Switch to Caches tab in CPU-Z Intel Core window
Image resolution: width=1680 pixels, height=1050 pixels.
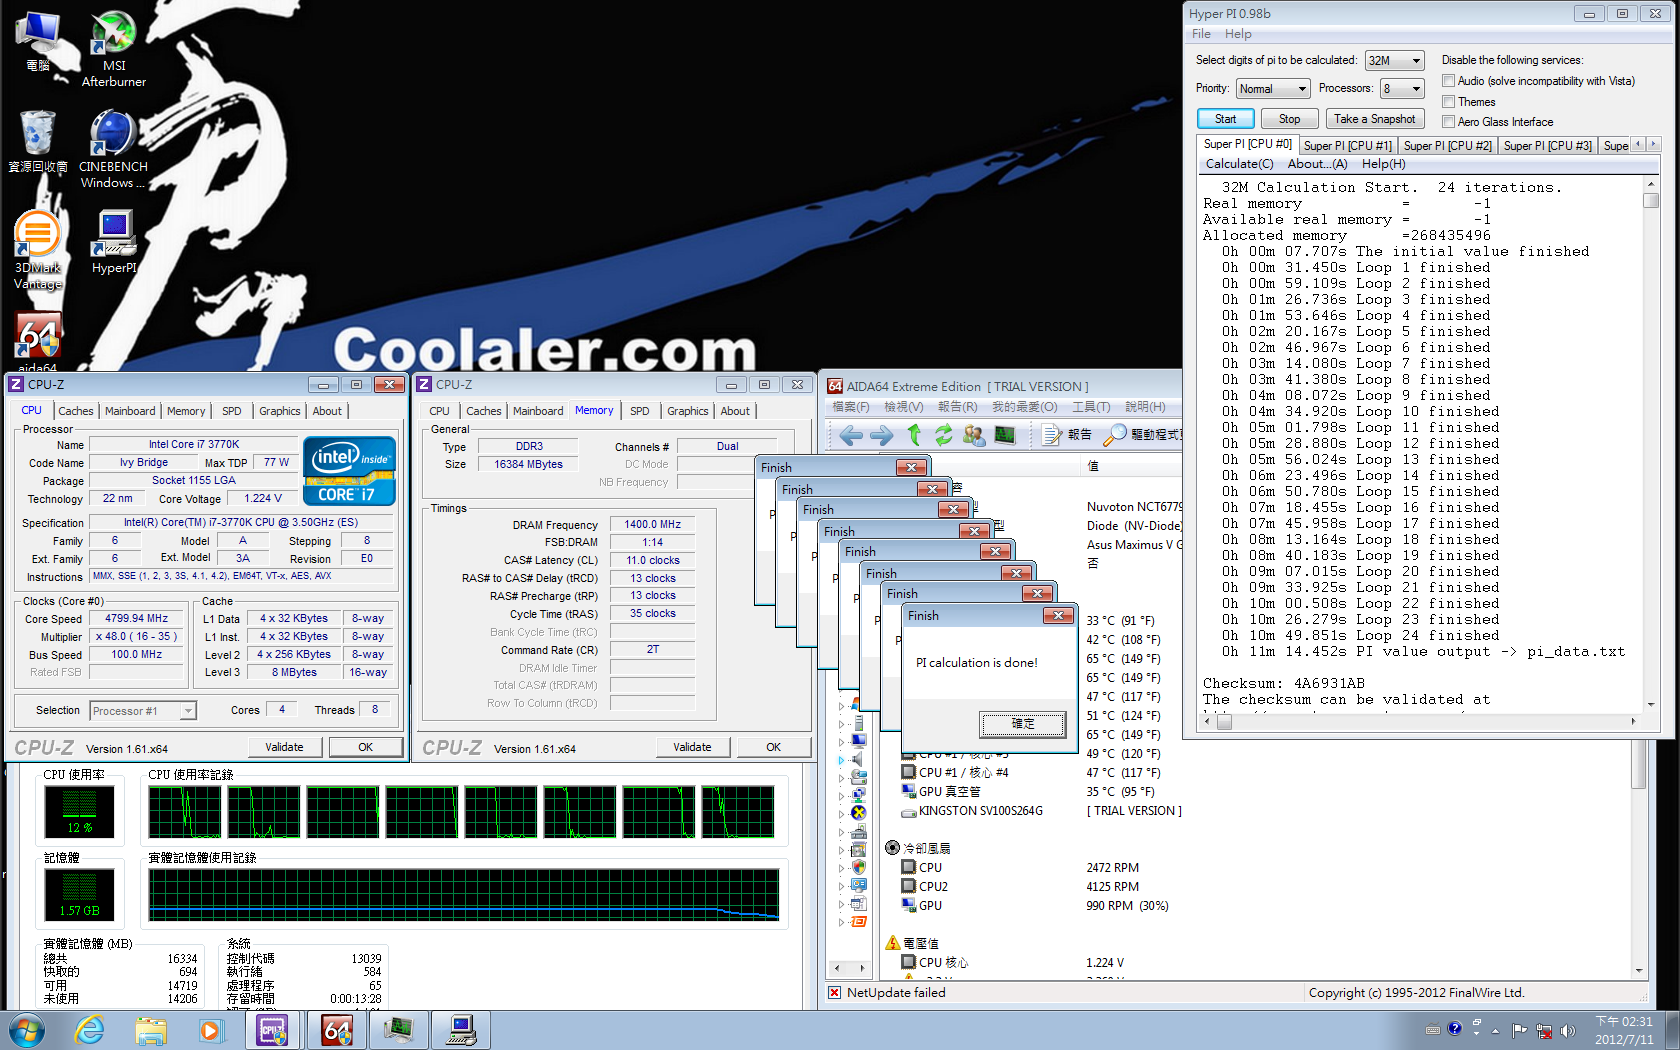75,411
